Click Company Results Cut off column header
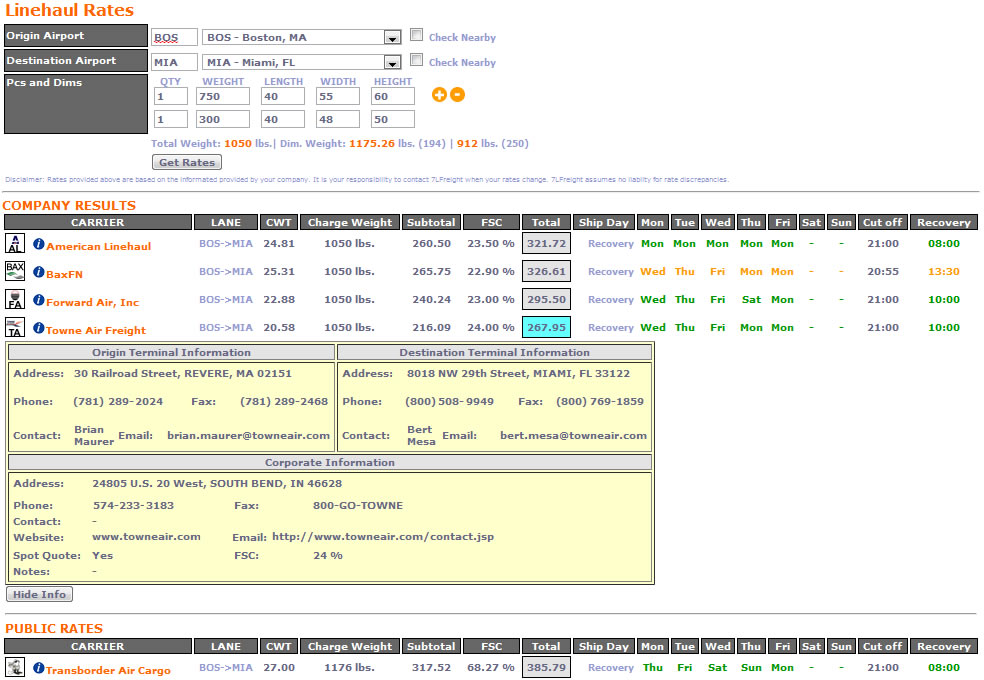The height and width of the screenshot is (680, 984). [x=882, y=222]
